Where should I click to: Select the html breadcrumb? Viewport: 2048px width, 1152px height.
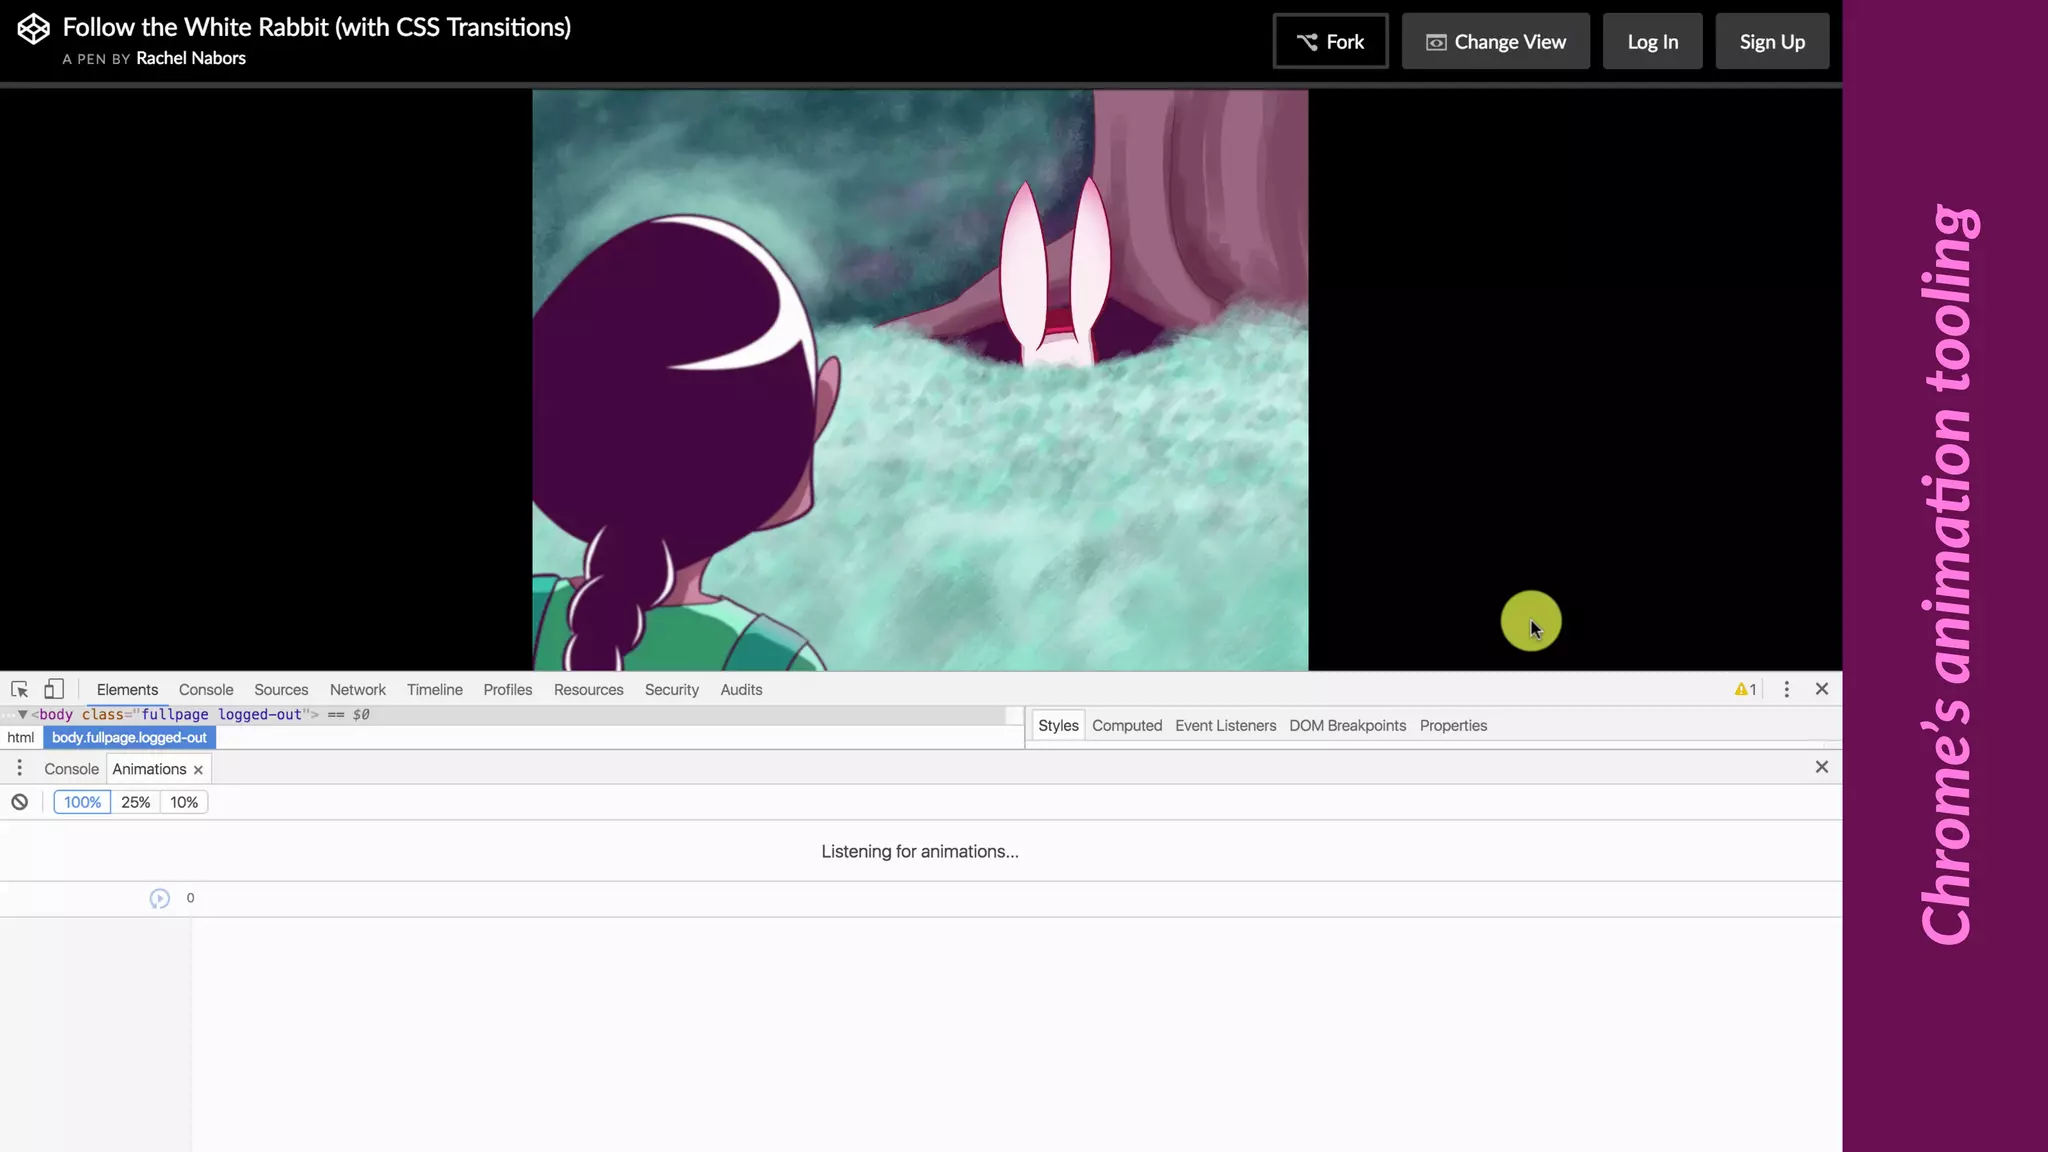(20, 738)
